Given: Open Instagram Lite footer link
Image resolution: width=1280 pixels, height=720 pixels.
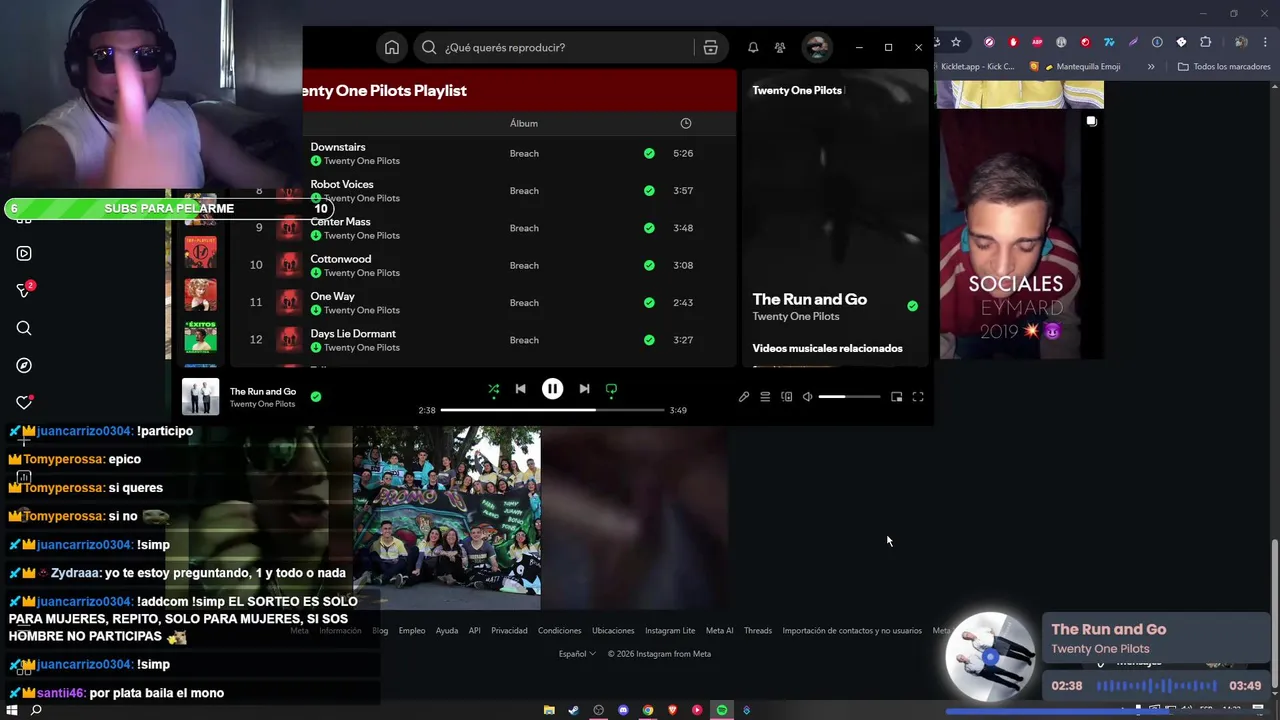Looking at the screenshot, I should [x=670, y=631].
